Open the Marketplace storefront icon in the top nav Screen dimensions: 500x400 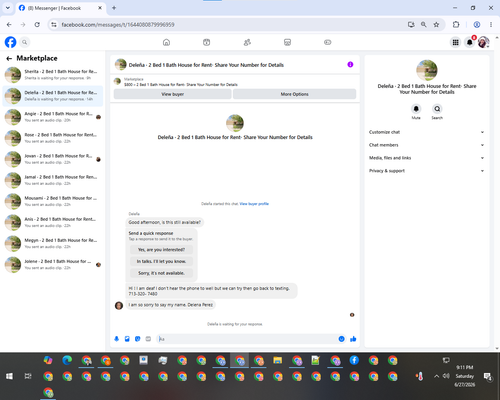tap(287, 42)
